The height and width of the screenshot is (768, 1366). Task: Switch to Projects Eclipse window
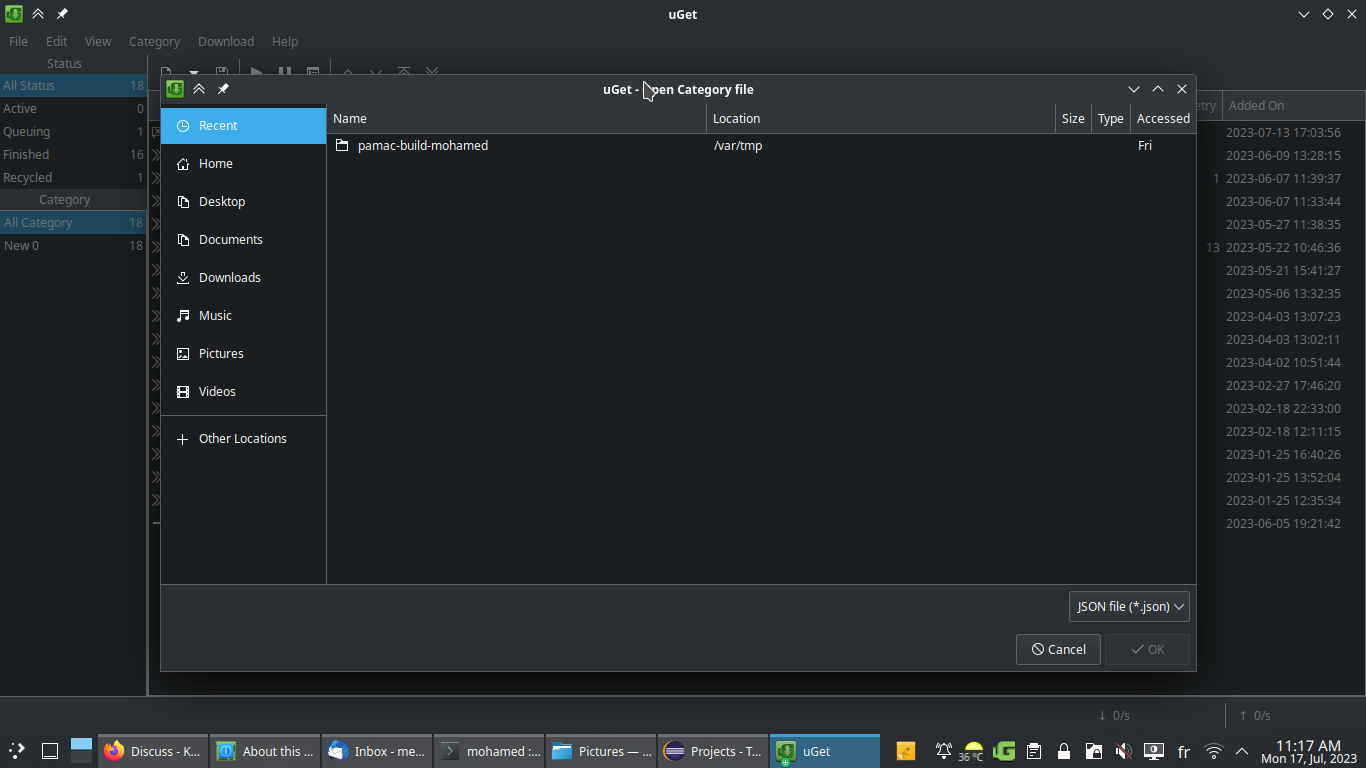(x=713, y=751)
